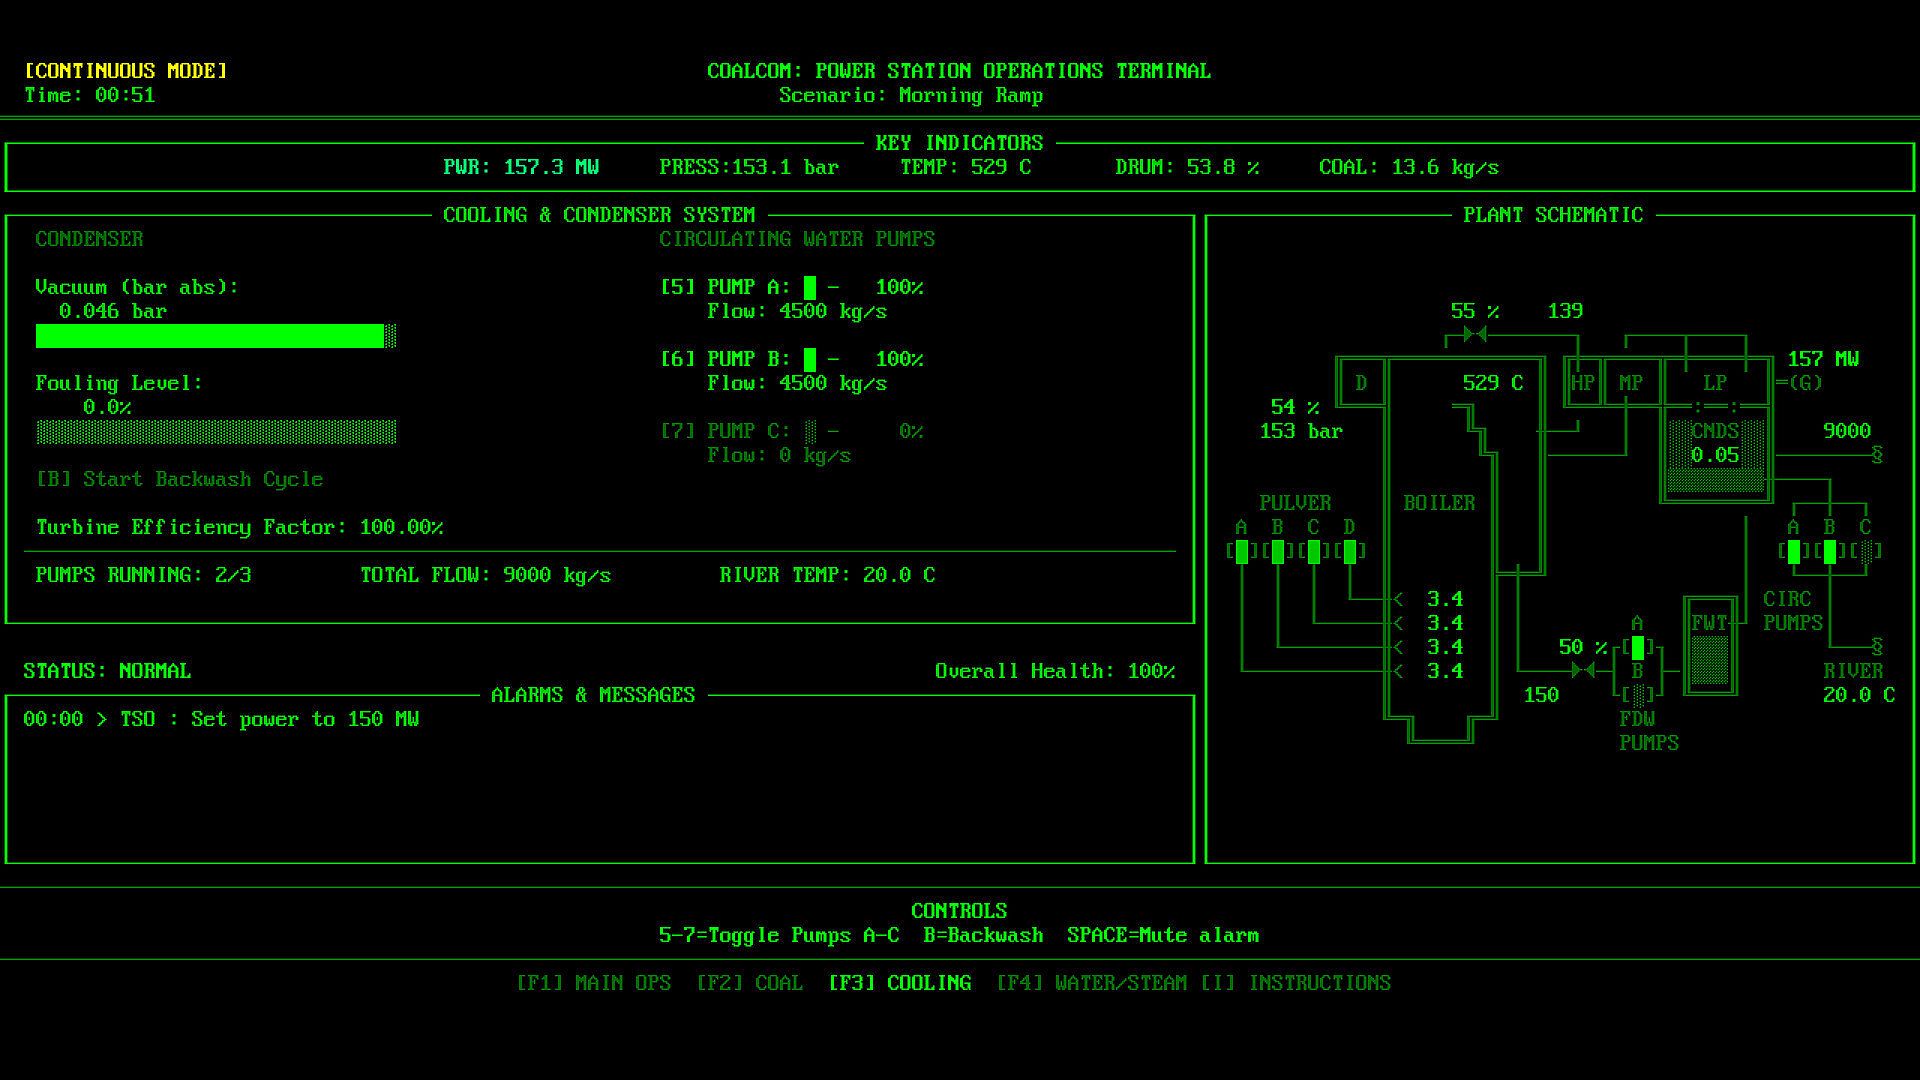Switch to F1 MAIN OPS screen
The height and width of the screenshot is (1080, 1920).
(x=593, y=983)
